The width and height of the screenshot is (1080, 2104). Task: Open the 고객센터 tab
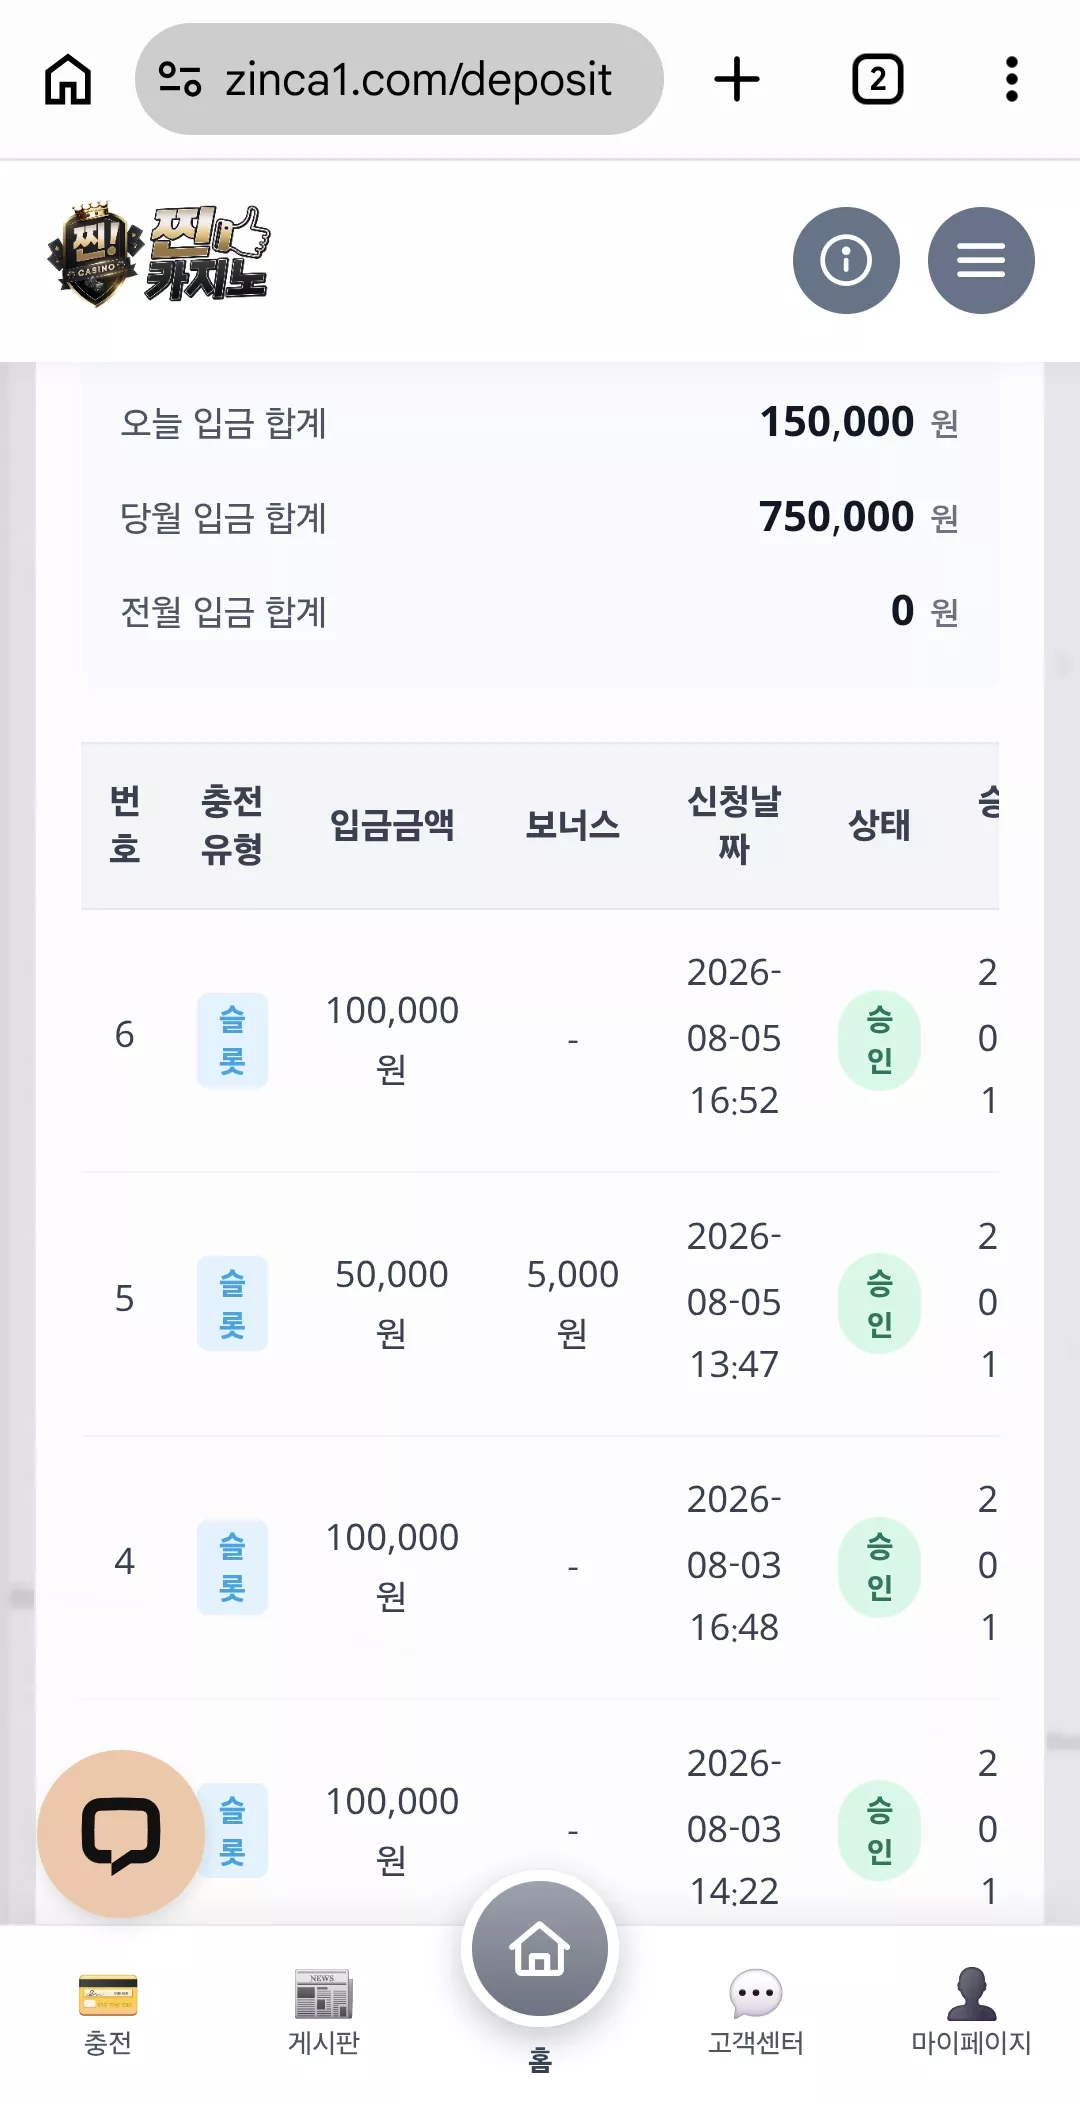click(756, 2012)
